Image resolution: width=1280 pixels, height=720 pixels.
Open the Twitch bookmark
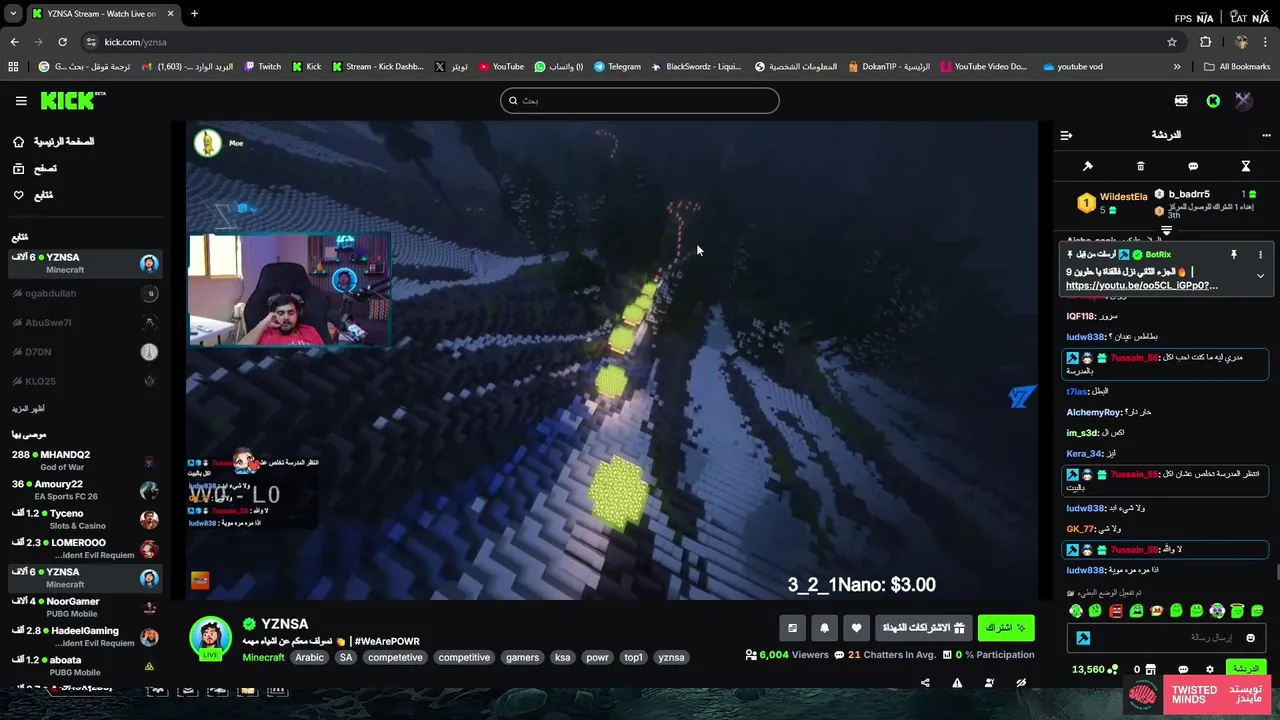[262, 67]
